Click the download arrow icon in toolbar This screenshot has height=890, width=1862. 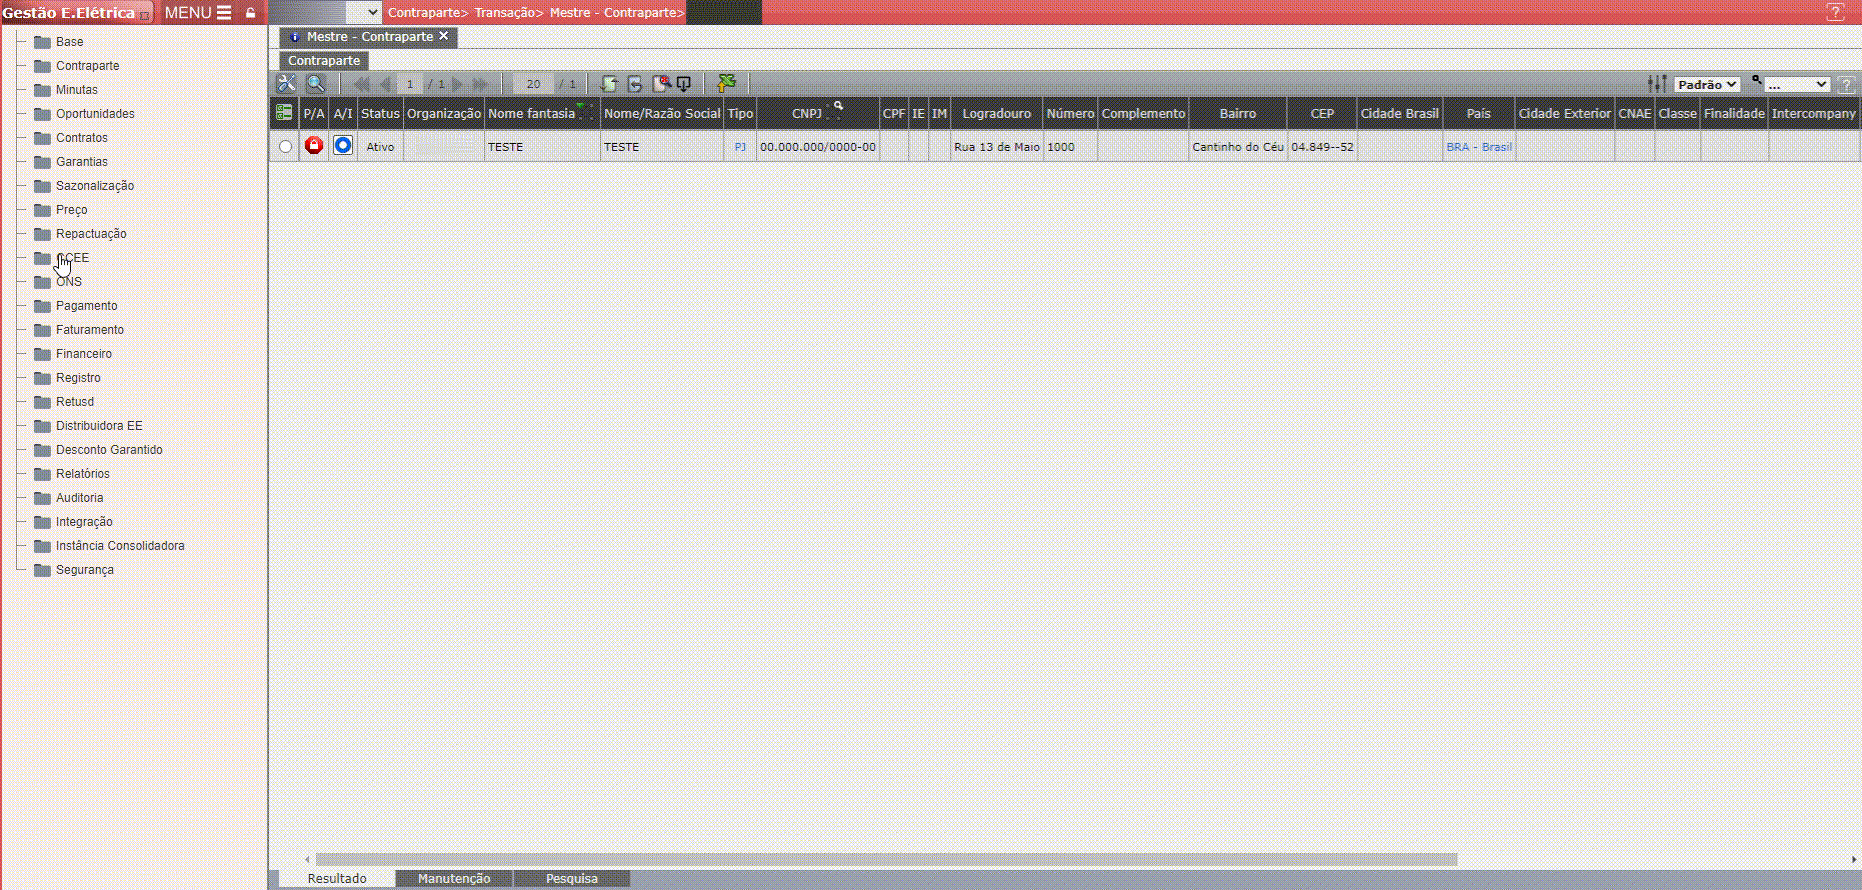(684, 84)
